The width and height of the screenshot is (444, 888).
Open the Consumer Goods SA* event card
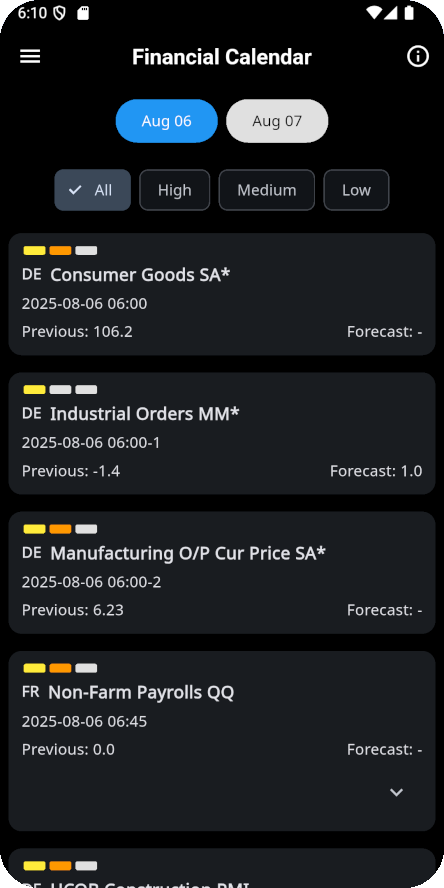[x=222, y=294]
